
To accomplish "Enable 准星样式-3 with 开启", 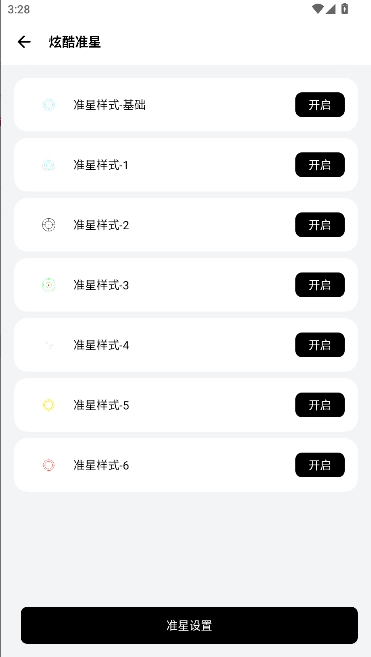I will point(320,285).
